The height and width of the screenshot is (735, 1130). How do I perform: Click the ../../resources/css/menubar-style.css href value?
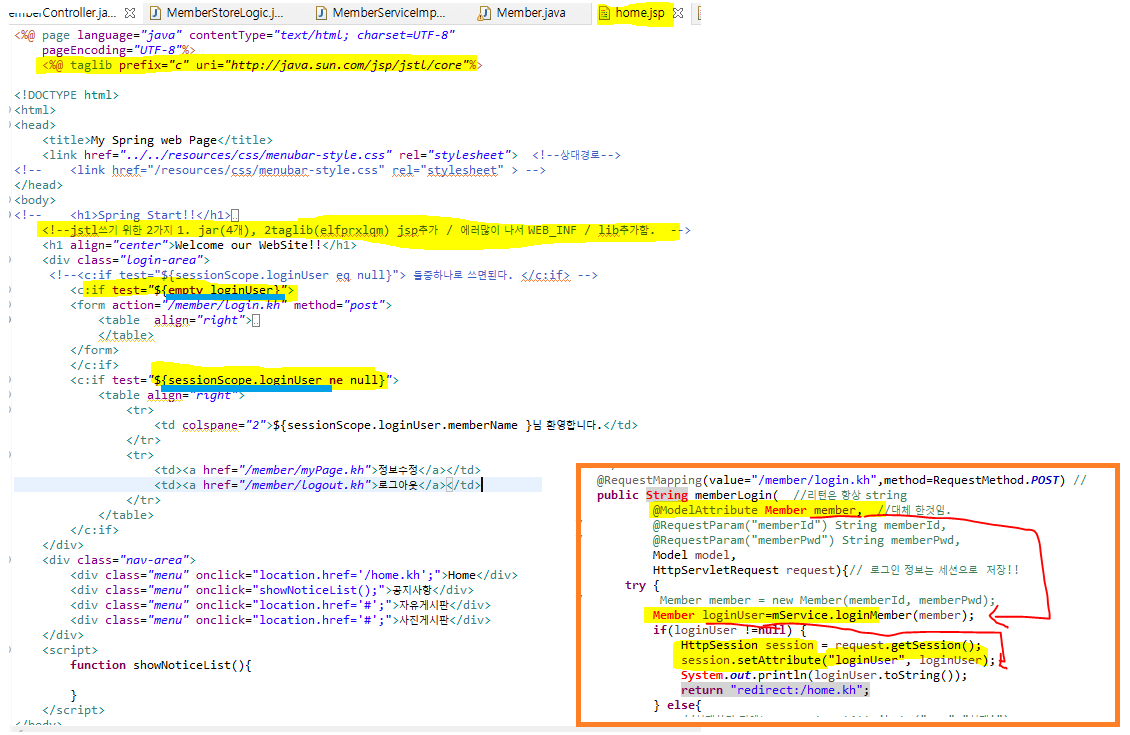click(x=256, y=155)
